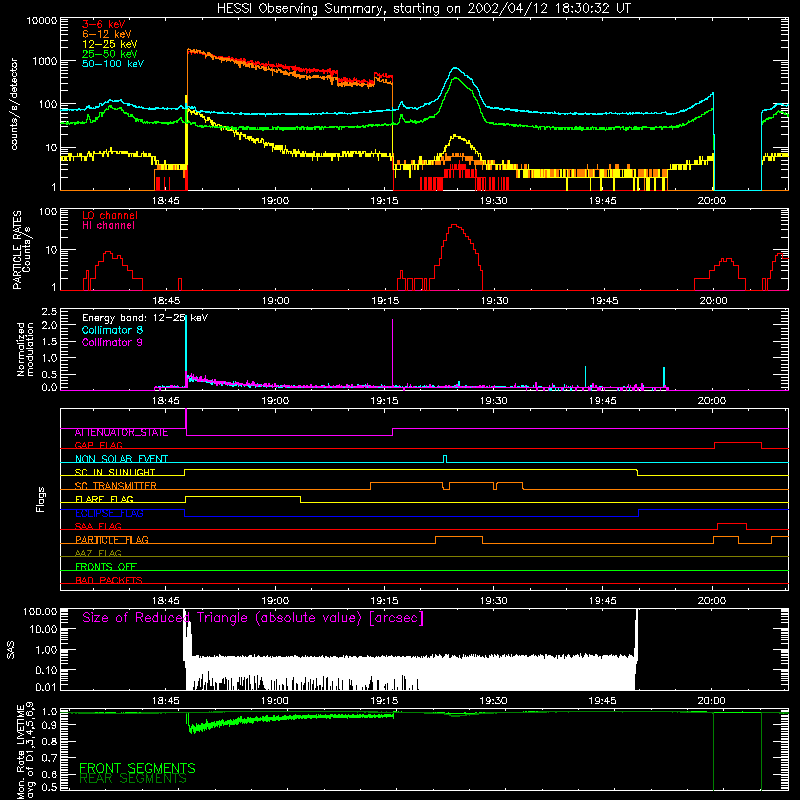Viewport: 800px width, 800px height.
Task: Select the red 3-6 keV legend label
Action: (x=104, y=24)
